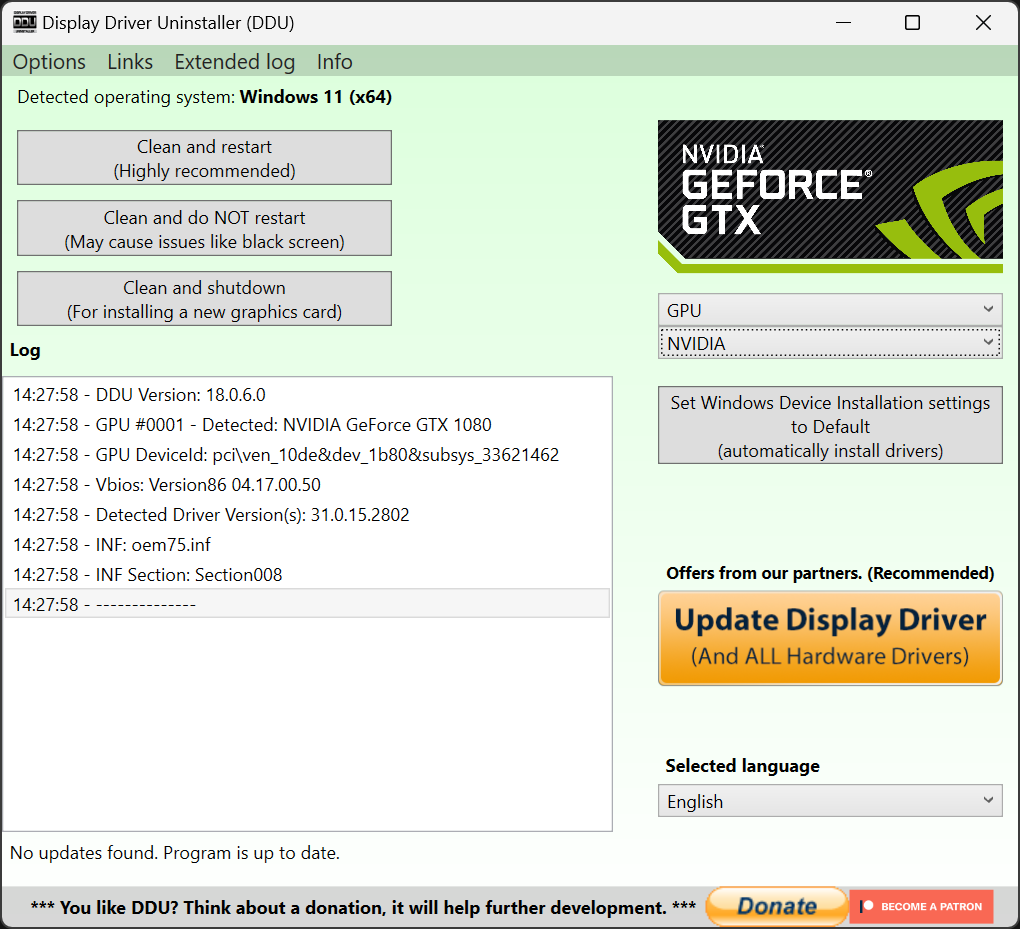Expand the GPU device type dropdown

coord(830,310)
